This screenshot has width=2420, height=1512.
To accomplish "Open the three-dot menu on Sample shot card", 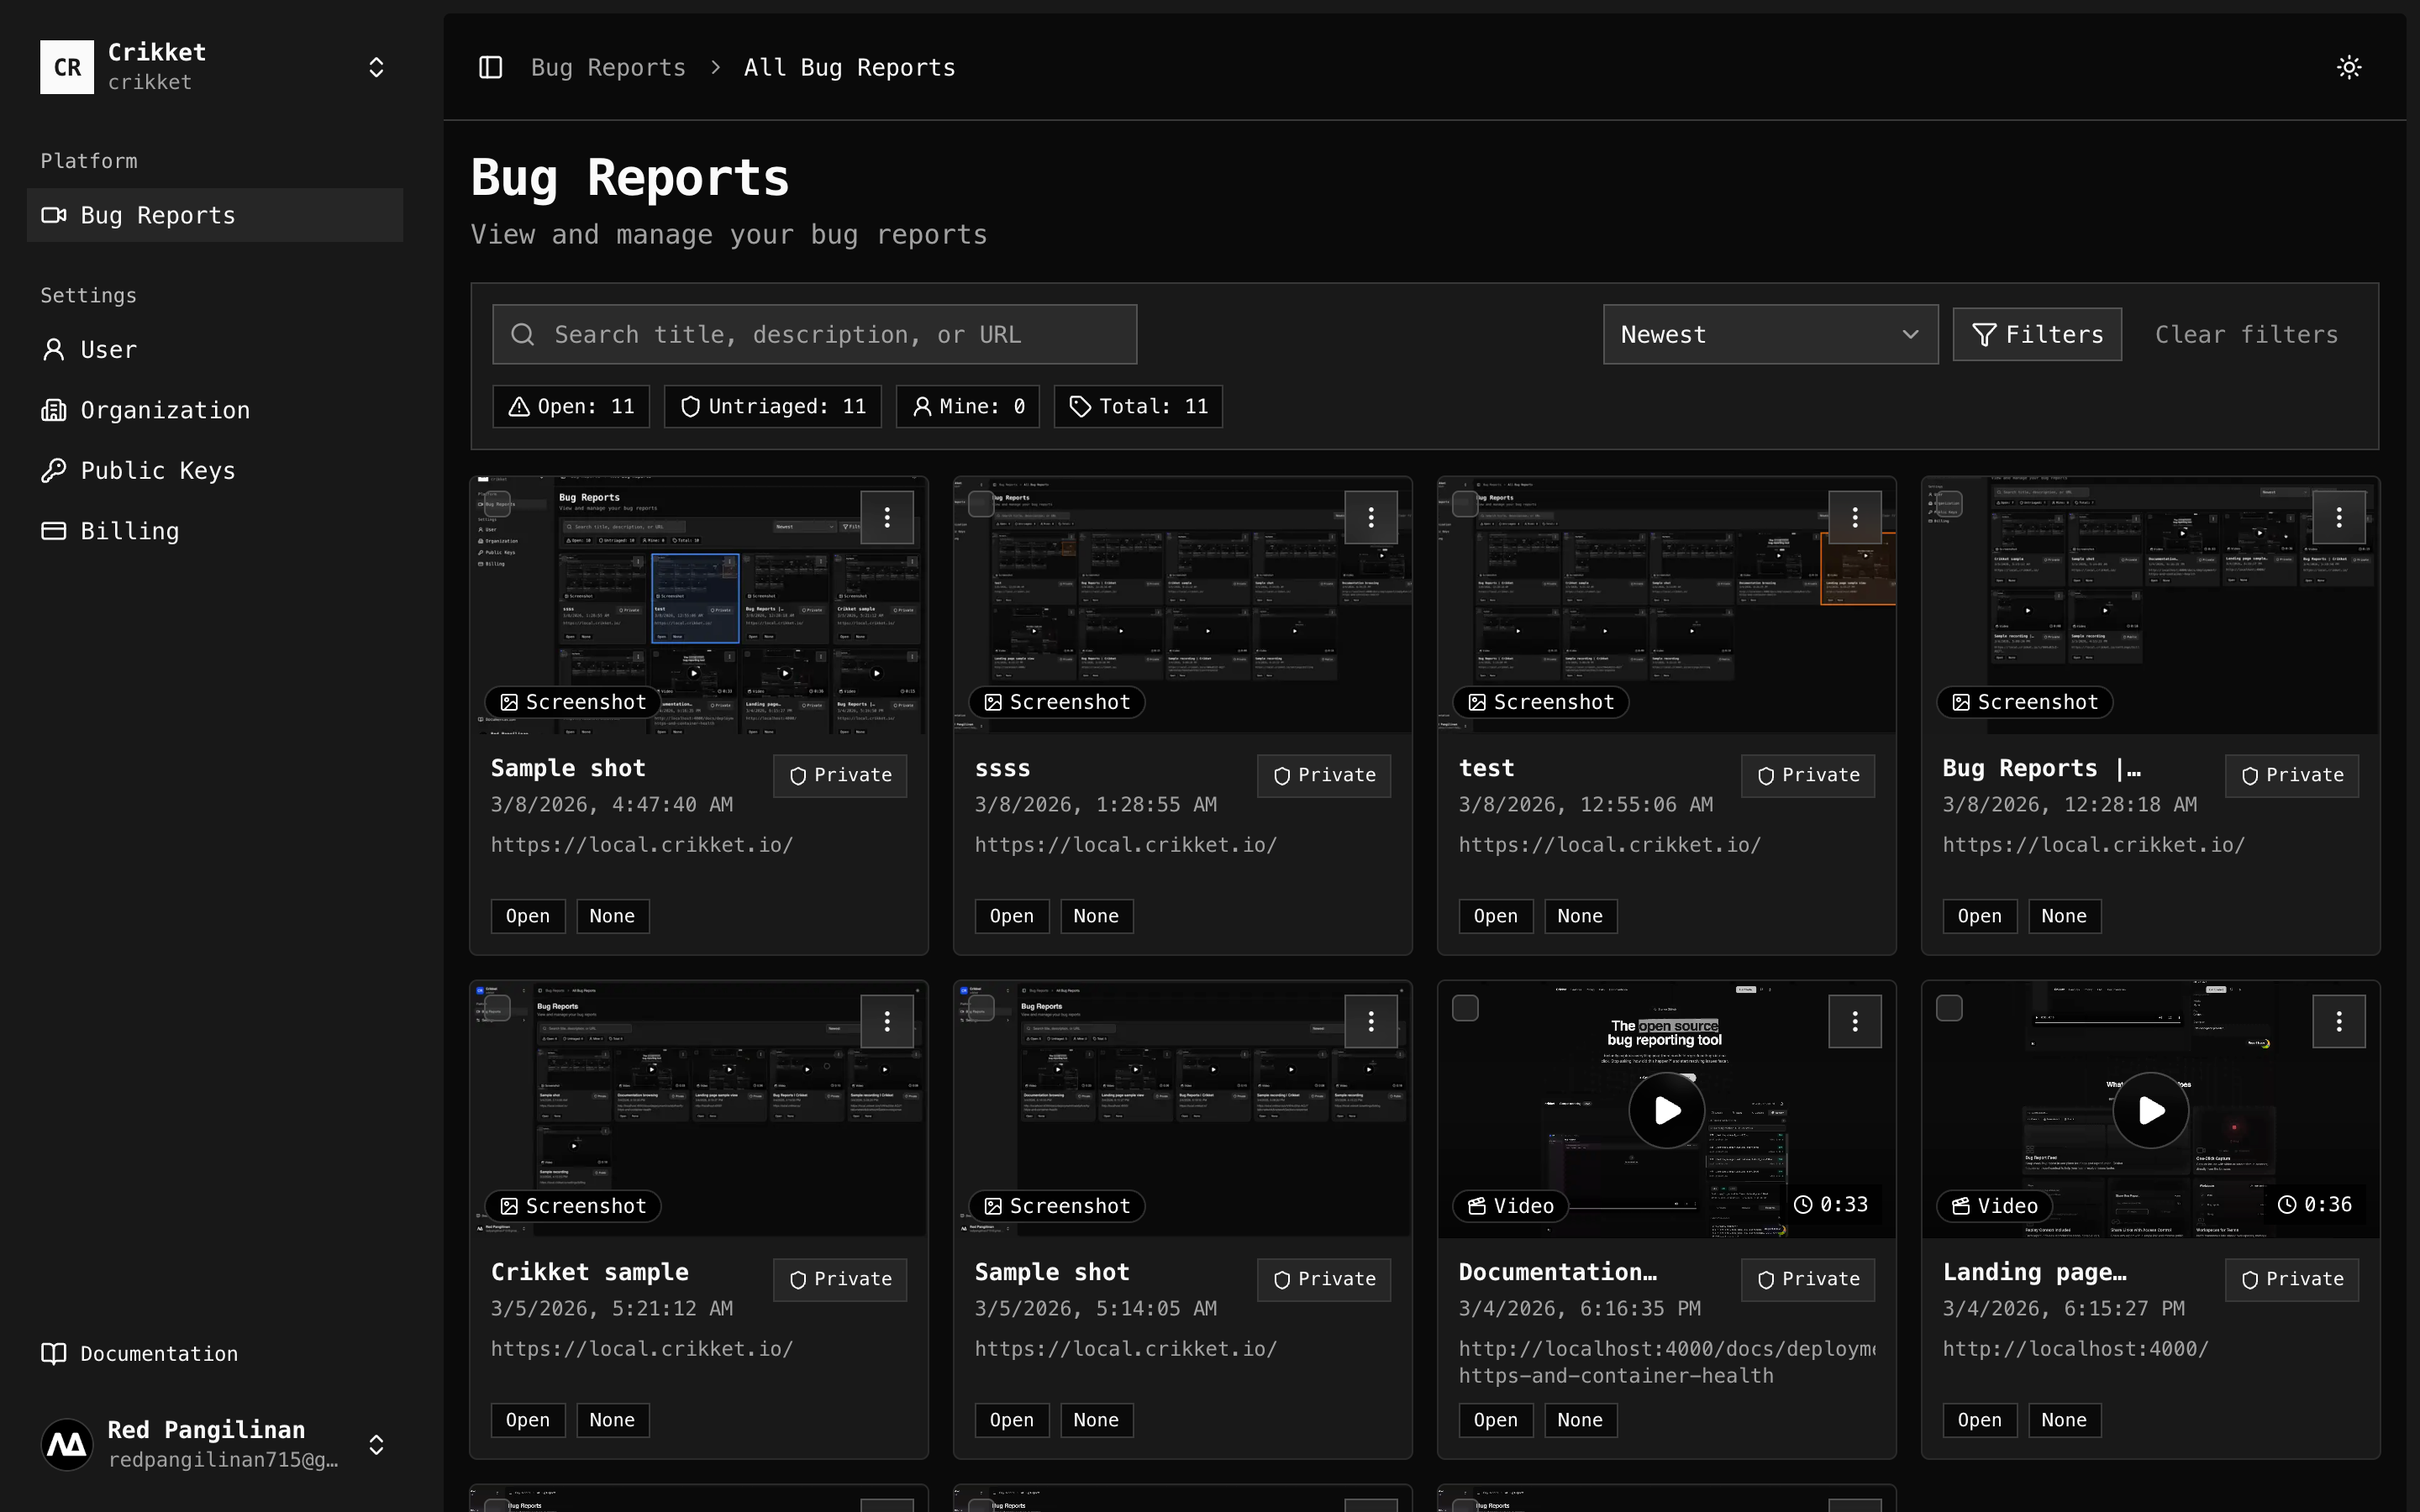I will [887, 517].
